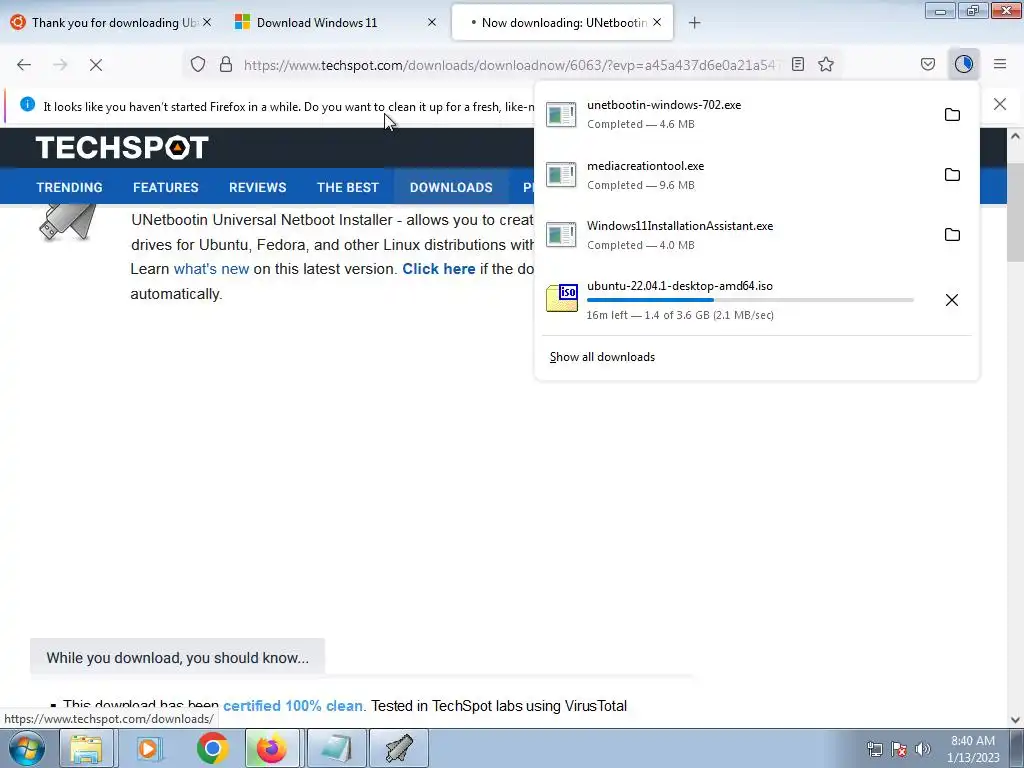Click the Click here download link

[x=438, y=269]
